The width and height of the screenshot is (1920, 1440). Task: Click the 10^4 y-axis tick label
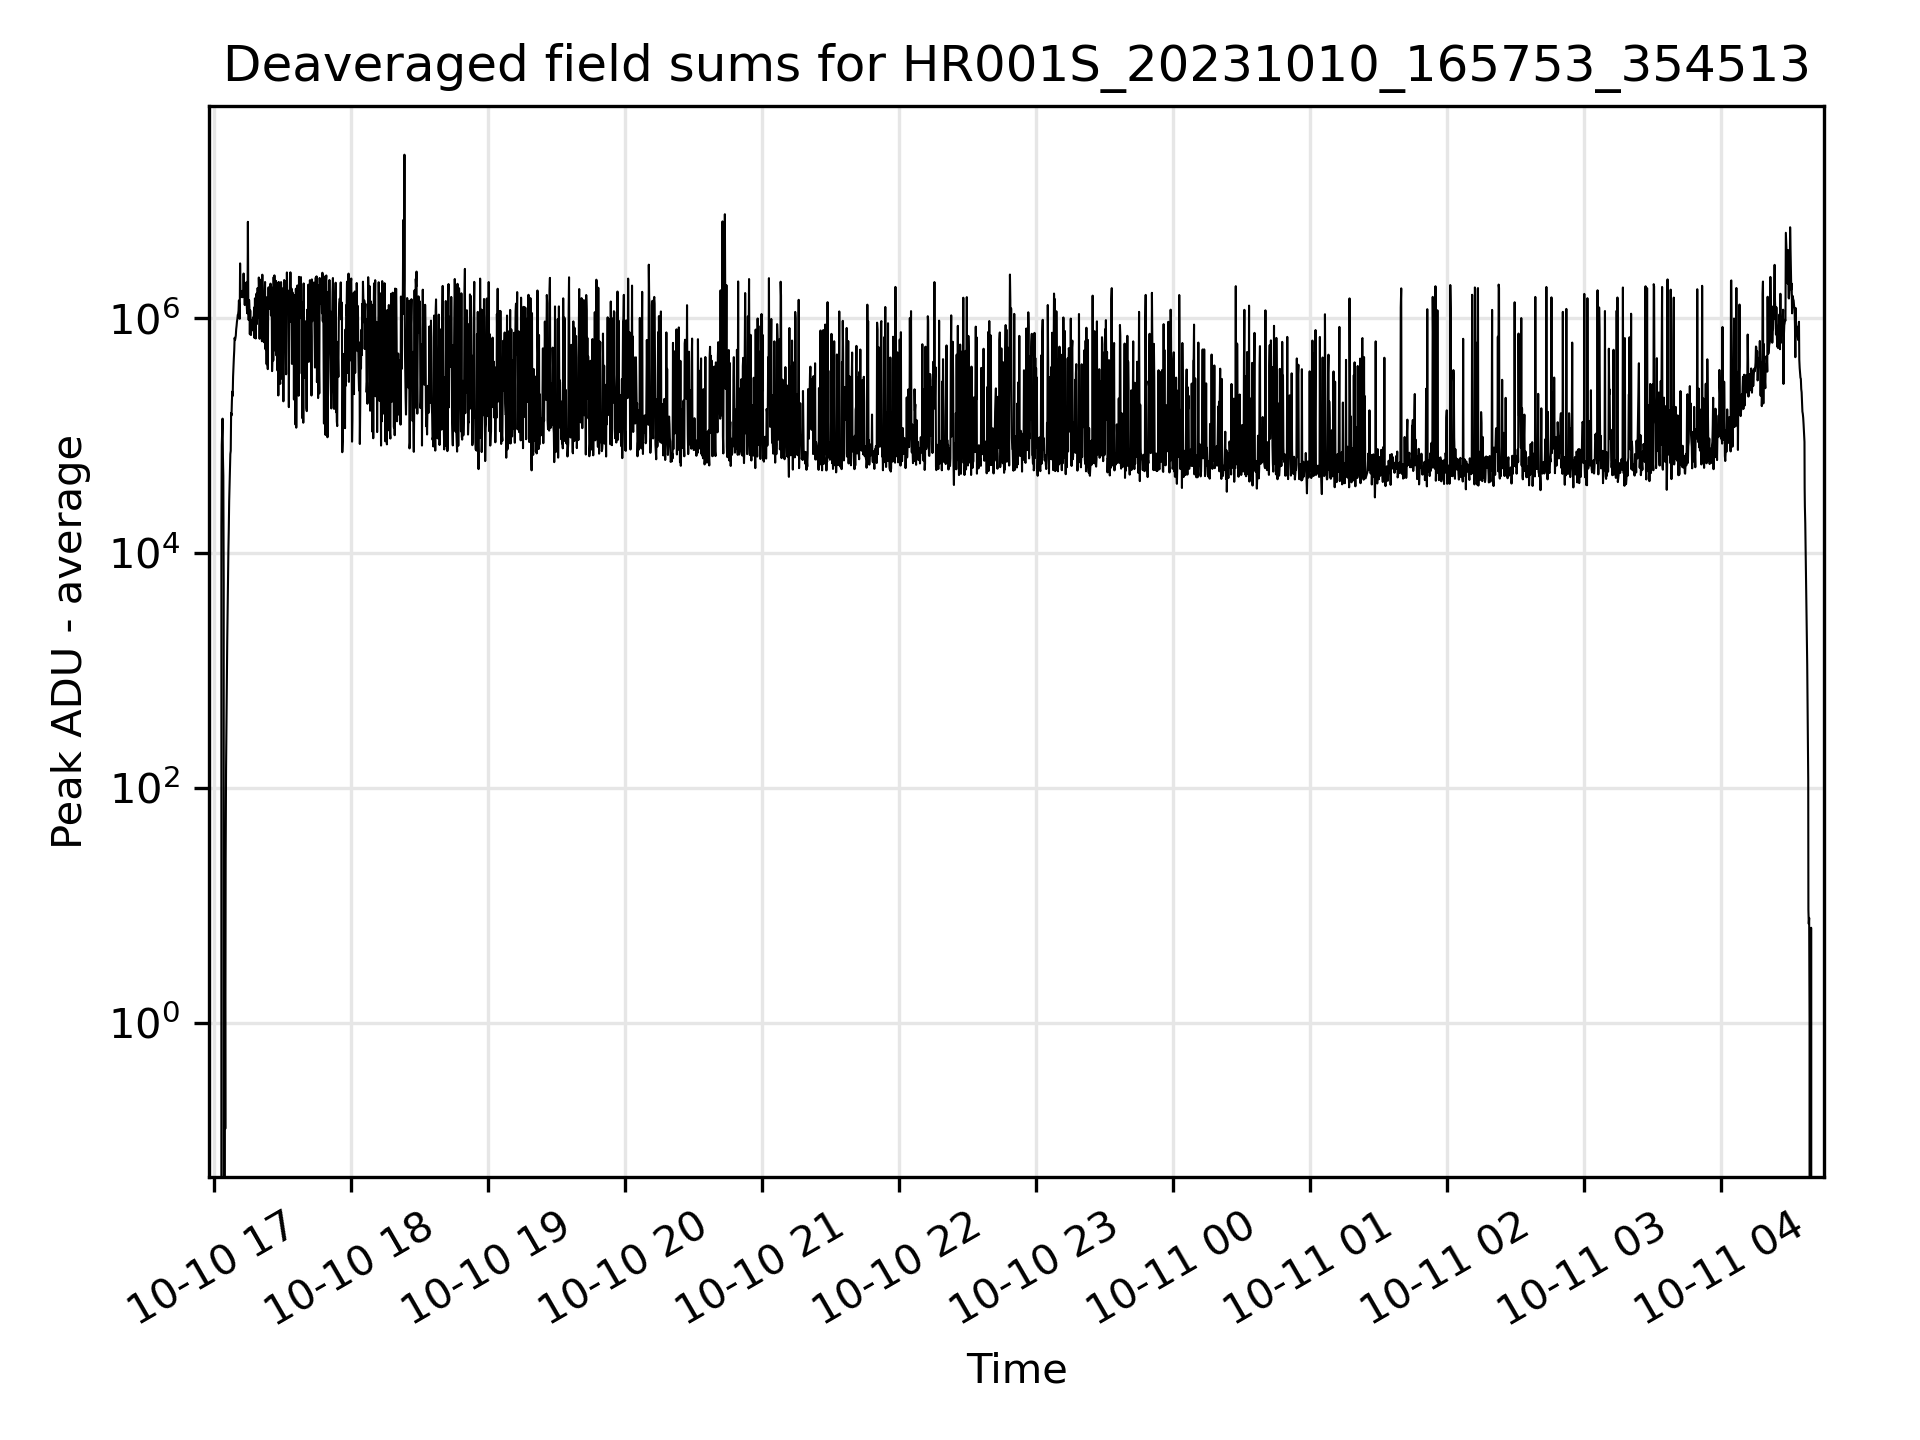[x=148, y=553]
